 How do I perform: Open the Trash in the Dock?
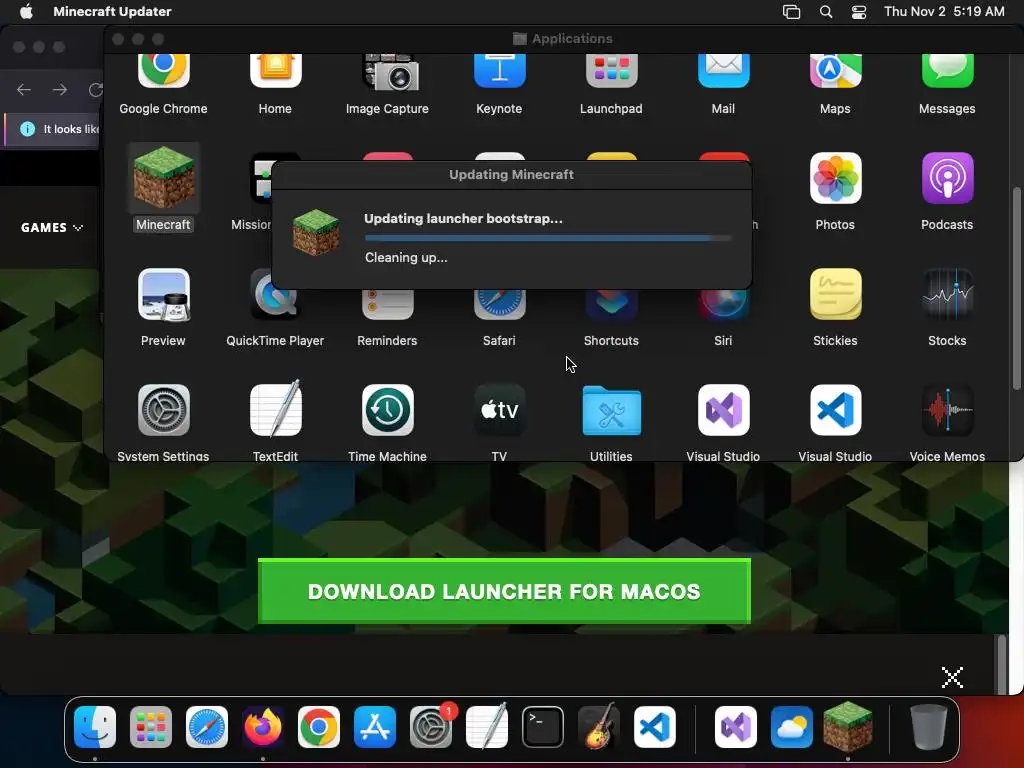929,727
